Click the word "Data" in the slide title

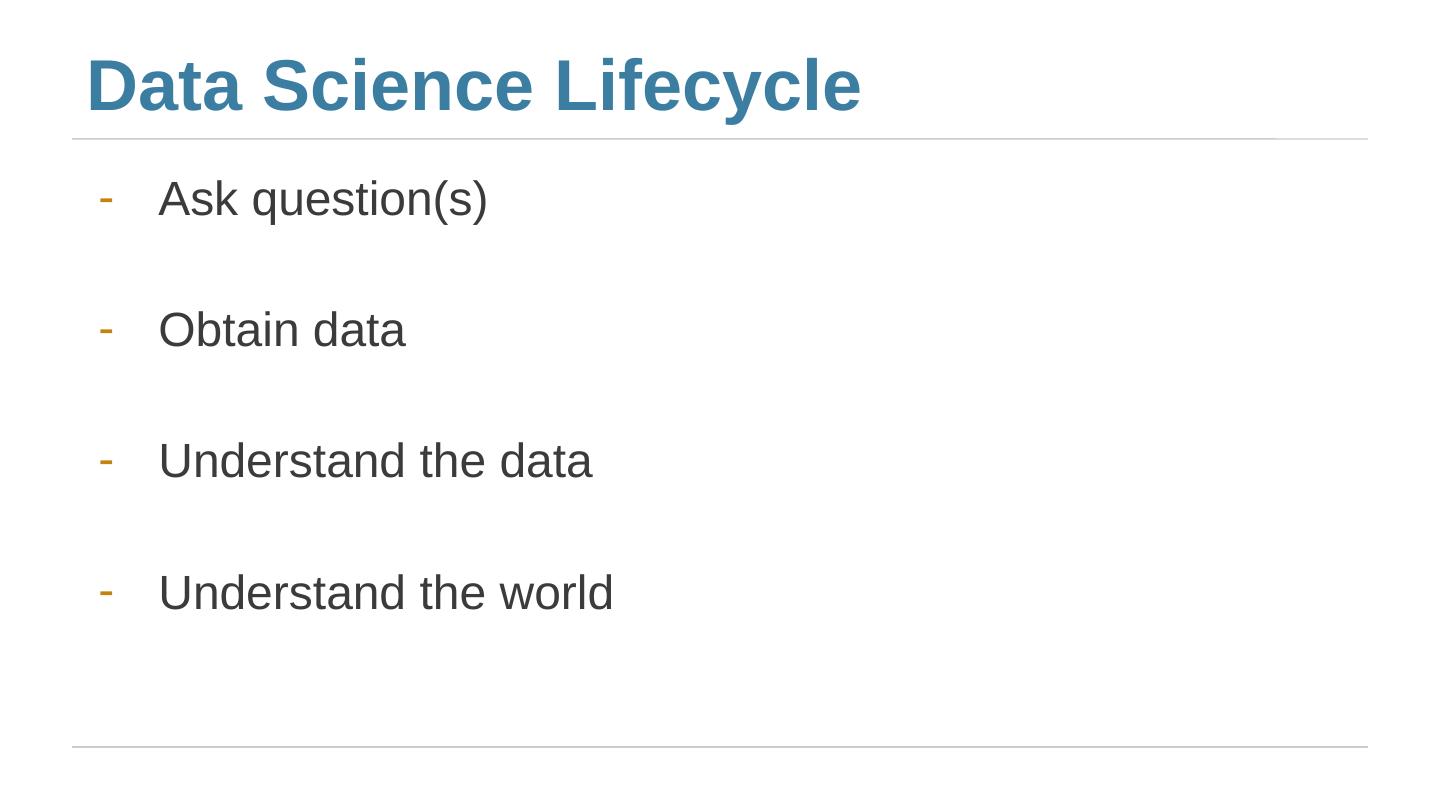click(164, 86)
